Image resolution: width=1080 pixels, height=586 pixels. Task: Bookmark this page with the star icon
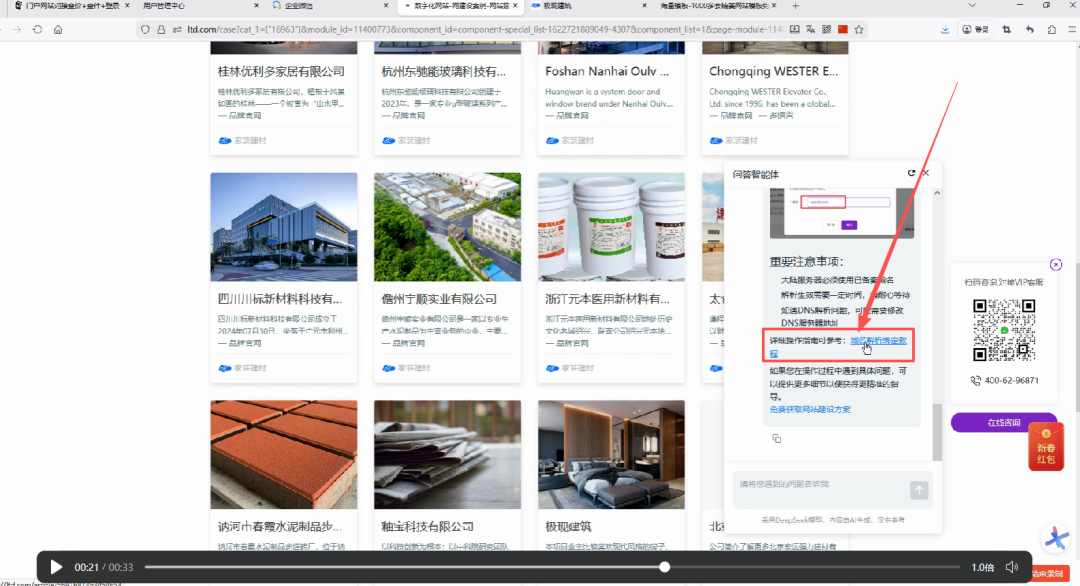859,30
